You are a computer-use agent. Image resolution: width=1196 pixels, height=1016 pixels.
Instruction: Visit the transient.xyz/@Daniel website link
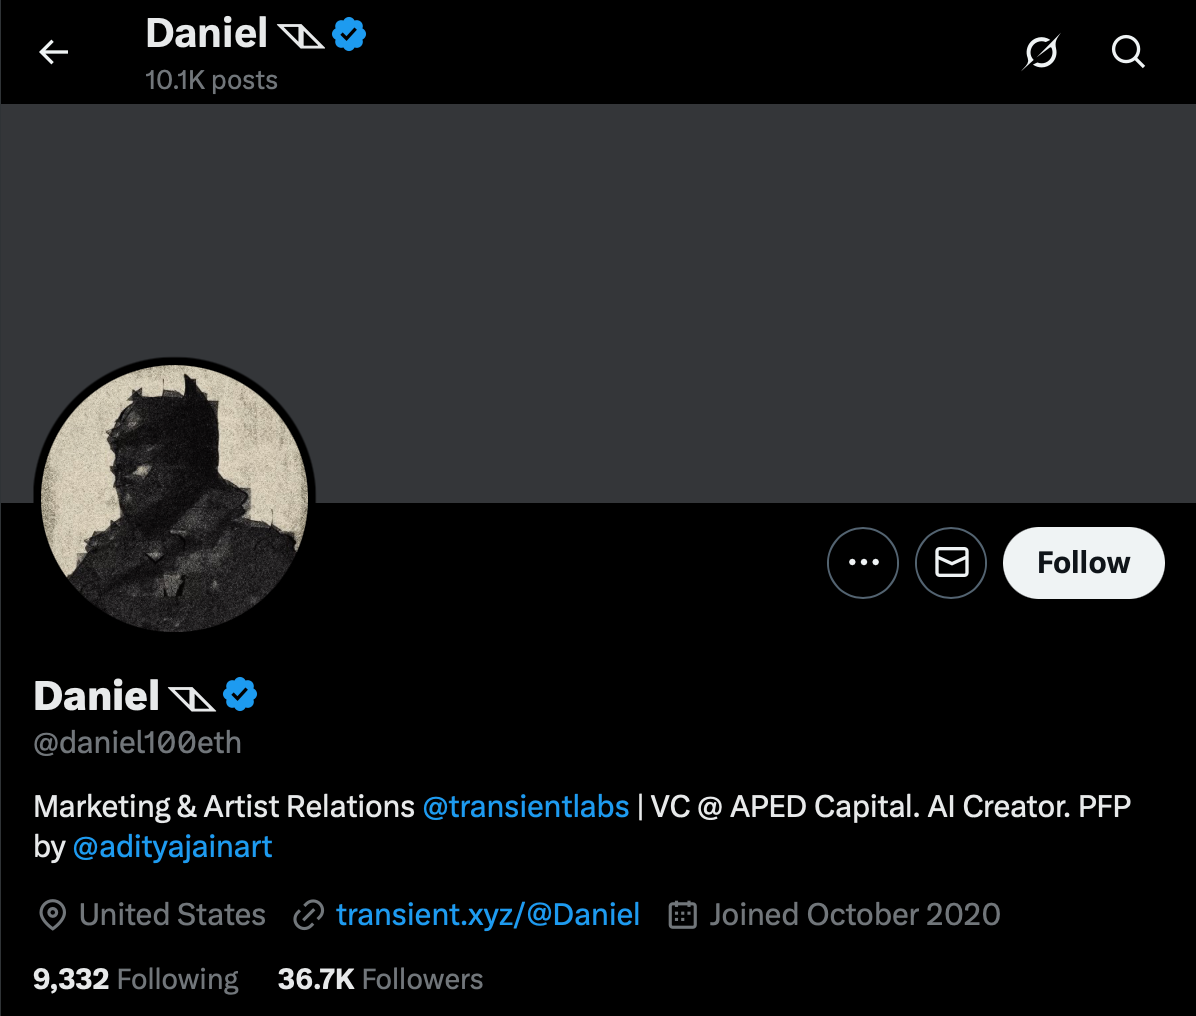coord(487,914)
